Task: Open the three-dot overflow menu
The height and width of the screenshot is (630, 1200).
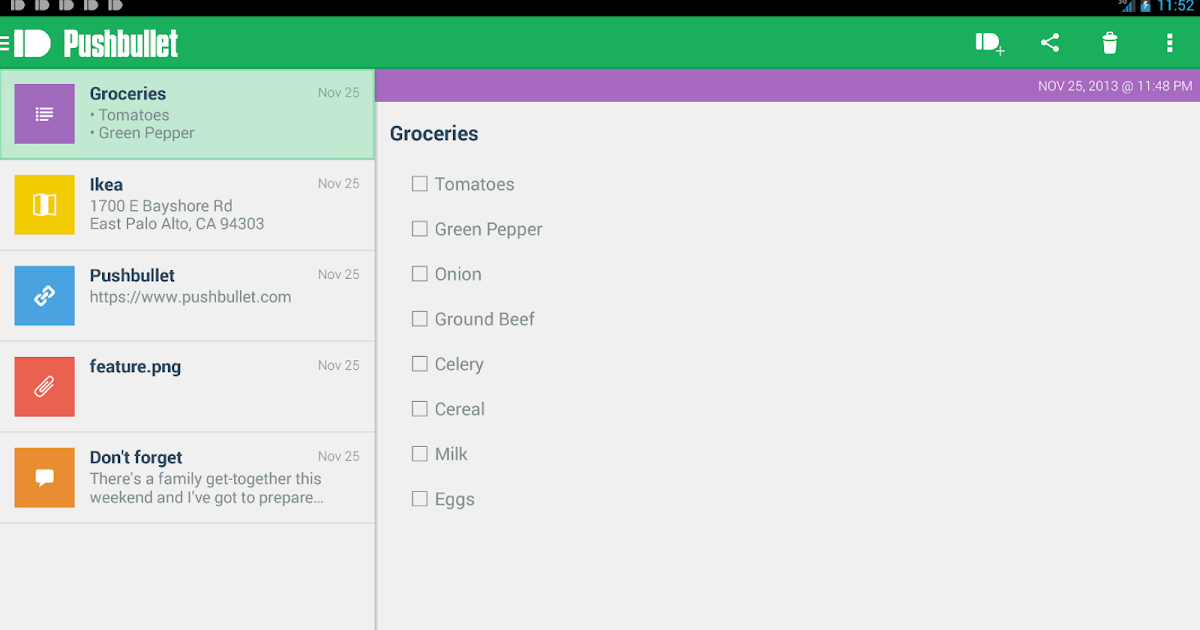Action: (1169, 43)
